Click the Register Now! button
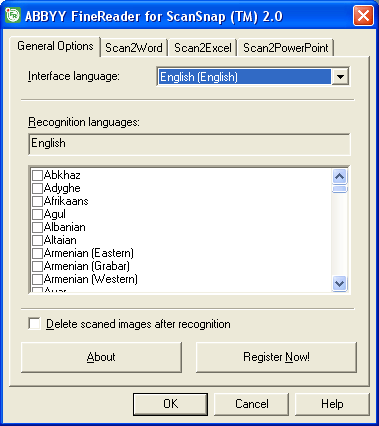The width and height of the screenshot is (379, 426). coord(276,357)
